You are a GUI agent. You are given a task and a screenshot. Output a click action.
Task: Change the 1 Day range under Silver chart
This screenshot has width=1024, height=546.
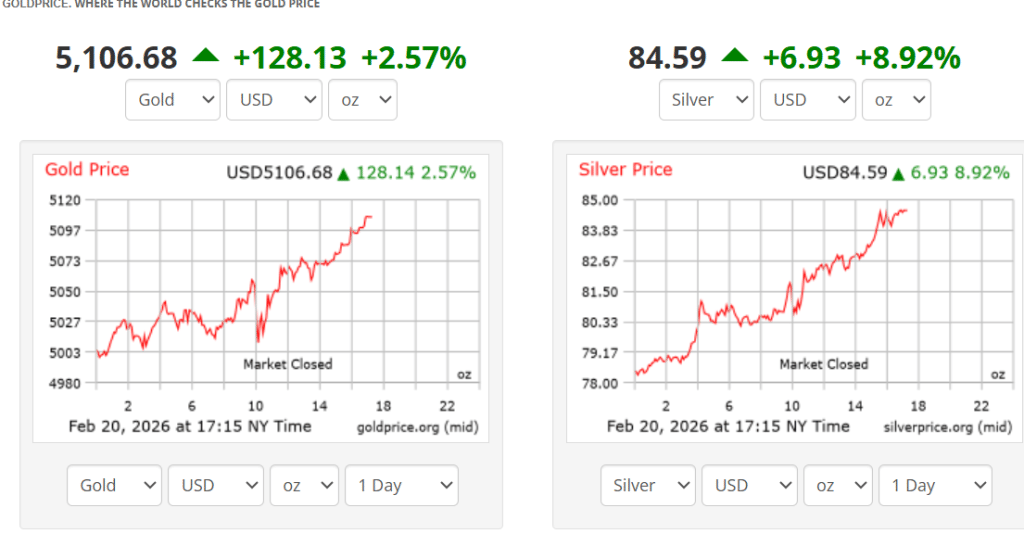[x=935, y=486]
